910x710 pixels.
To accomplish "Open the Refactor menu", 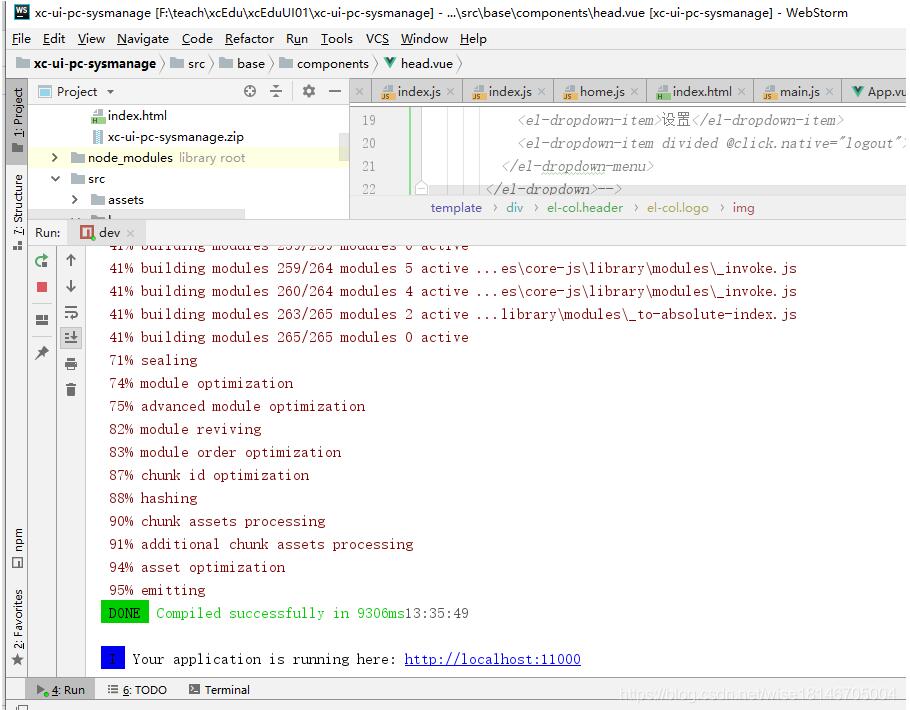I will click(x=249, y=39).
